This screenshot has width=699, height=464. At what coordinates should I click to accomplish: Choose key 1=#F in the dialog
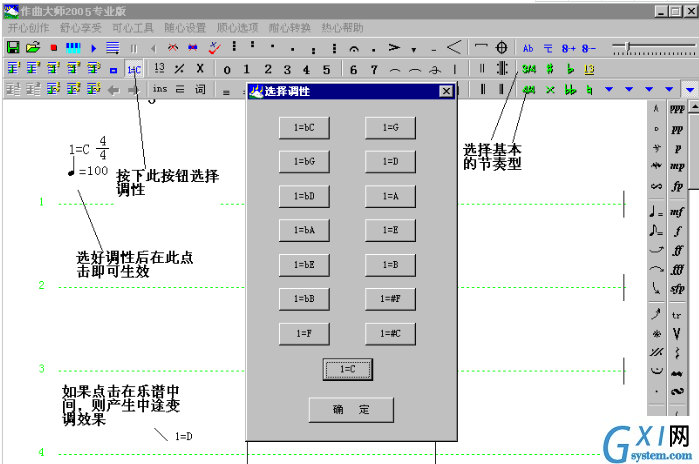pyautogui.click(x=390, y=299)
